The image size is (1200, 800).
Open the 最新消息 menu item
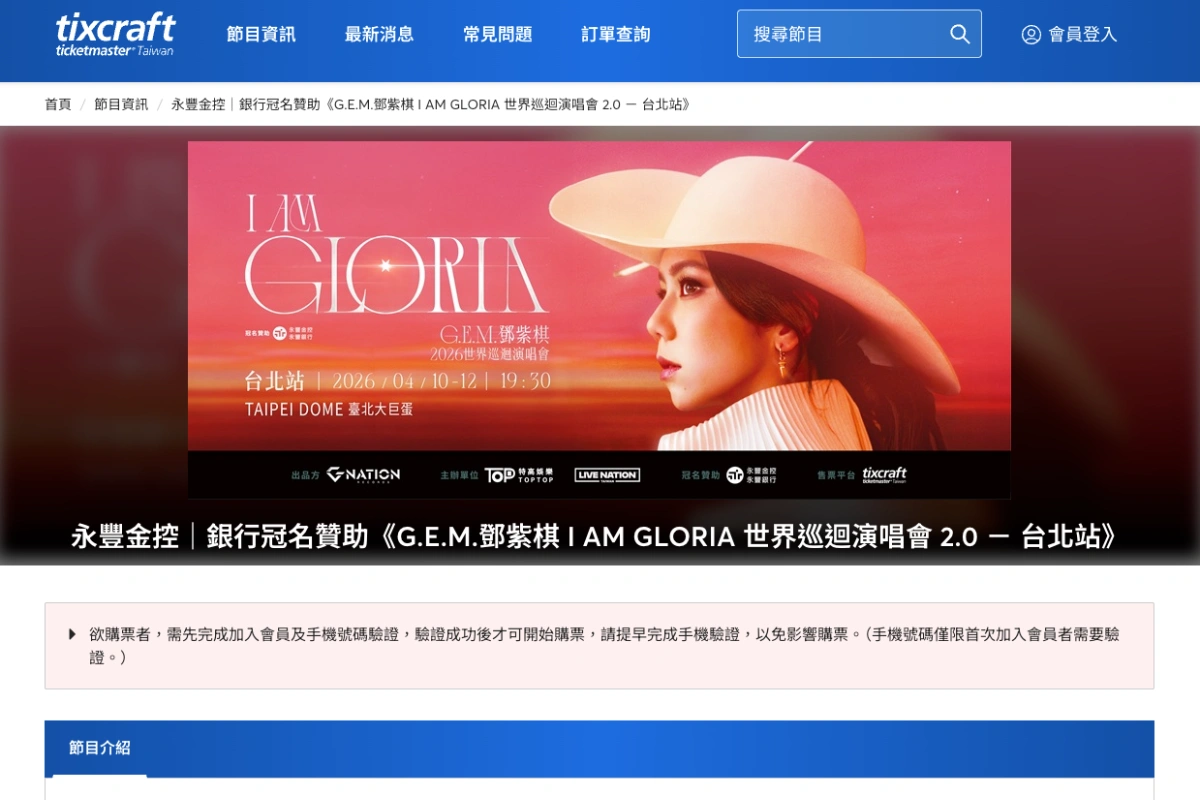pyautogui.click(x=379, y=34)
